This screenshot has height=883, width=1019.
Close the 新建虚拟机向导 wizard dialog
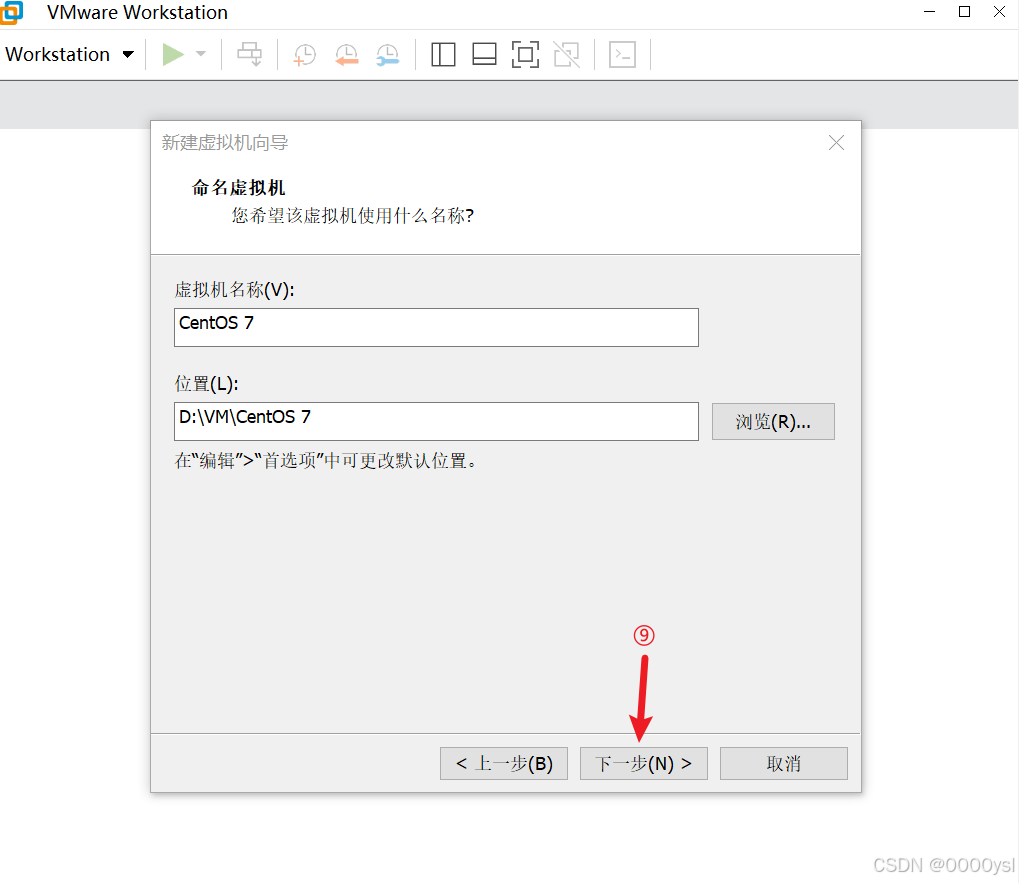click(x=836, y=143)
